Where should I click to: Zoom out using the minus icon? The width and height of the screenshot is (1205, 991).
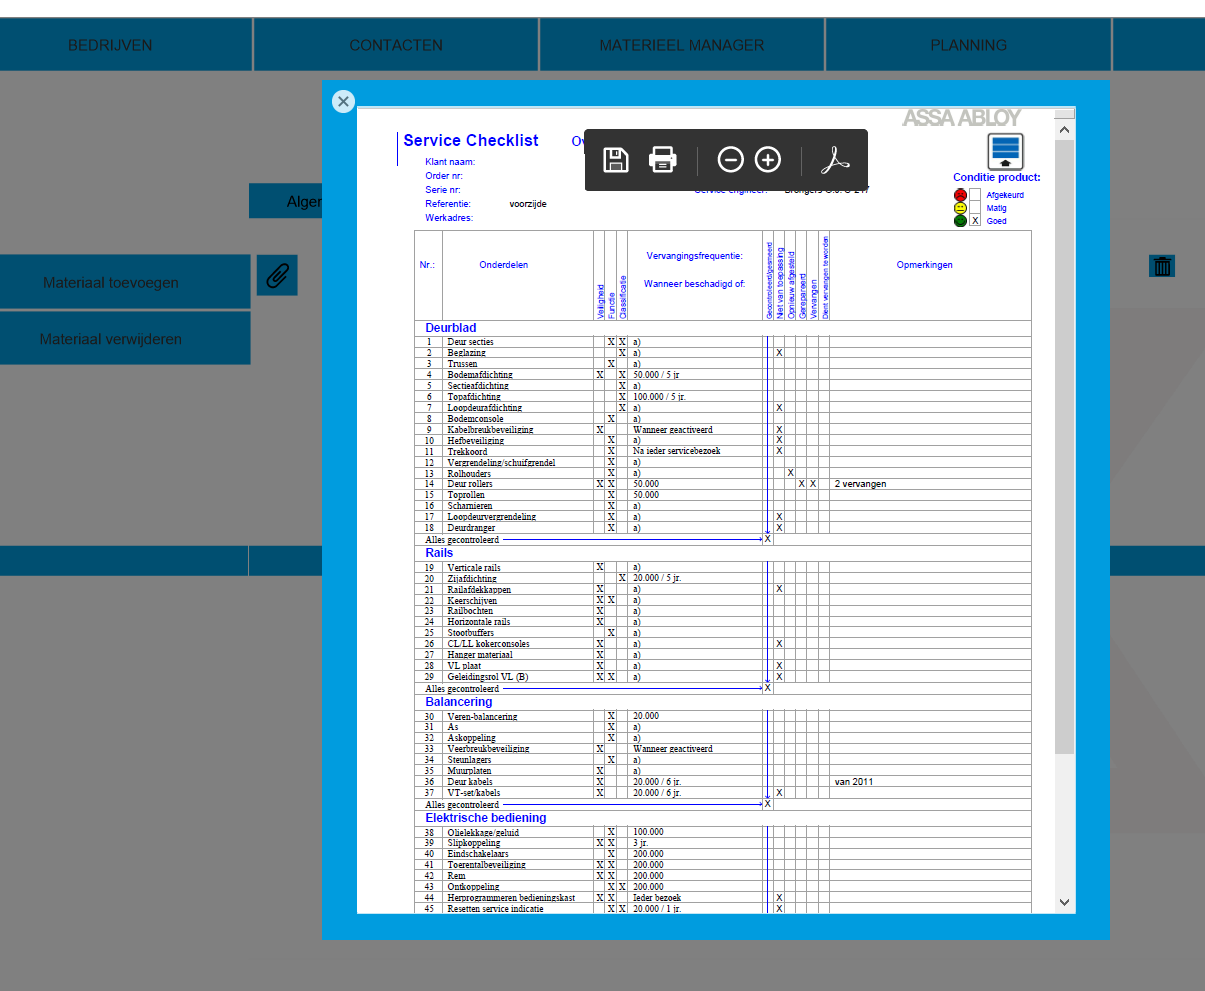tap(731, 160)
